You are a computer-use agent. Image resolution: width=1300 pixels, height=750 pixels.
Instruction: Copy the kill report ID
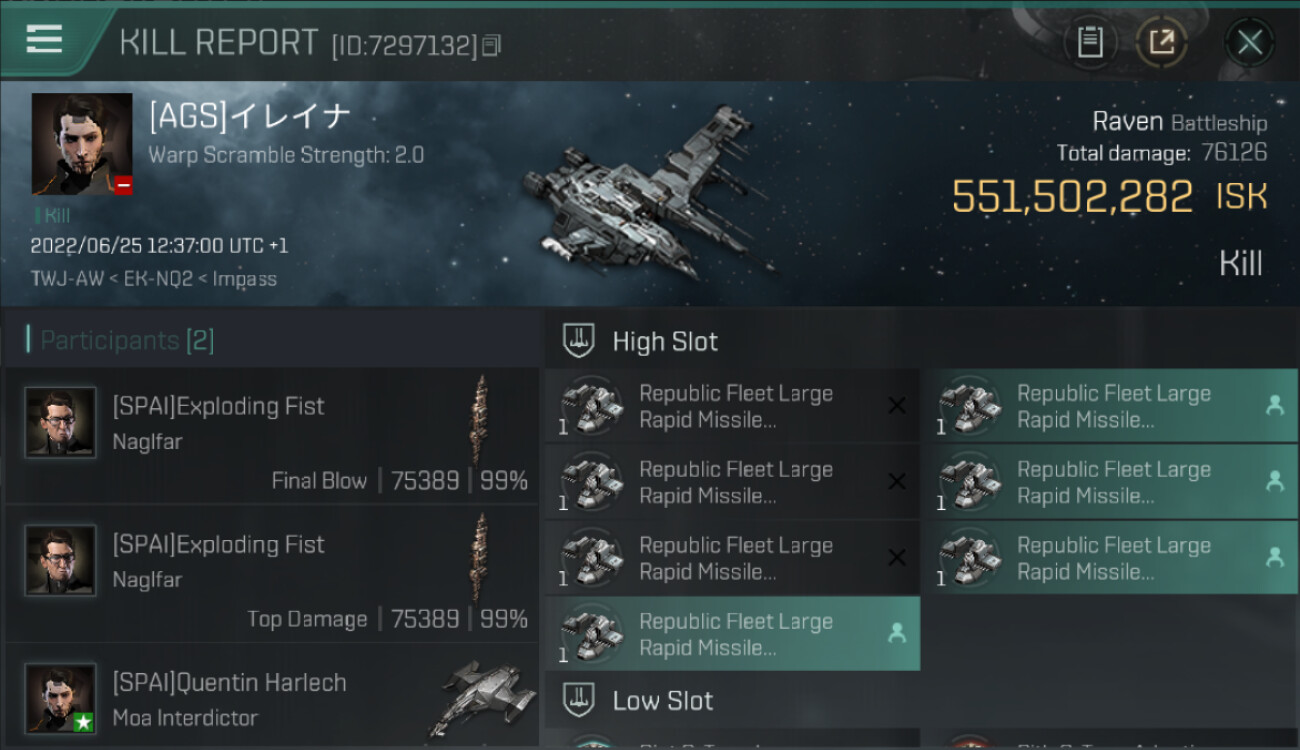491,45
